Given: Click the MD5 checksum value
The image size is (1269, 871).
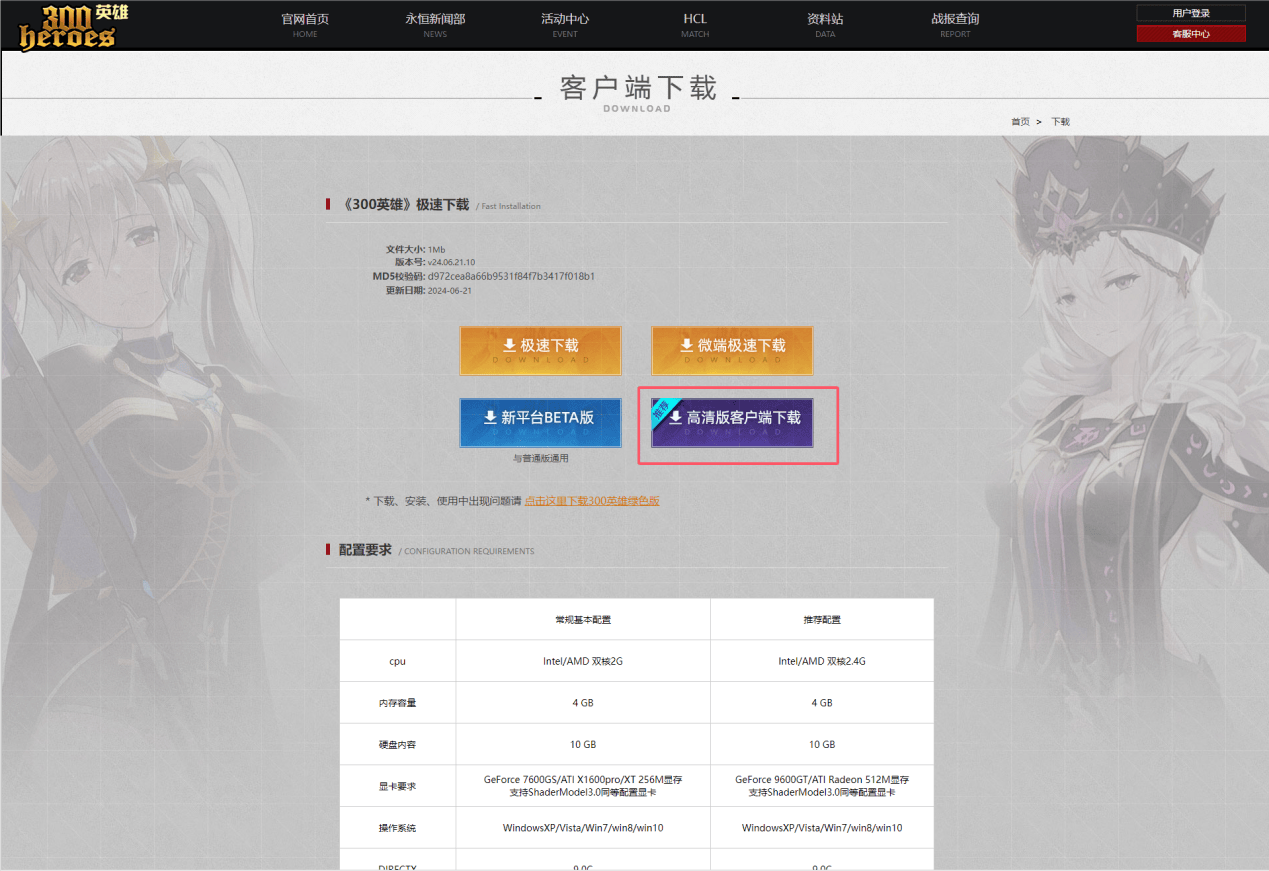Looking at the screenshot, I should (x=511, y=276).
